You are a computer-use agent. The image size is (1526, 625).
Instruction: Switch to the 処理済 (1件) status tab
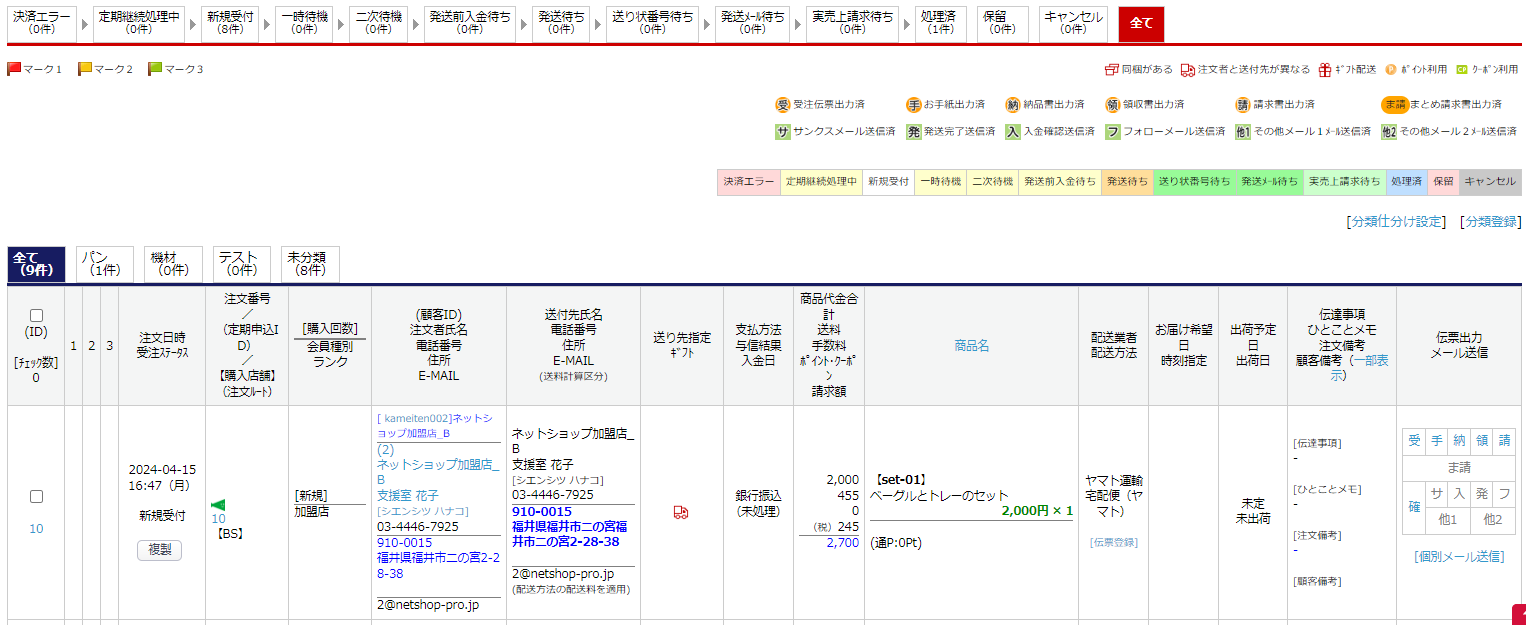pyautogui.click(x=940, y=23)
